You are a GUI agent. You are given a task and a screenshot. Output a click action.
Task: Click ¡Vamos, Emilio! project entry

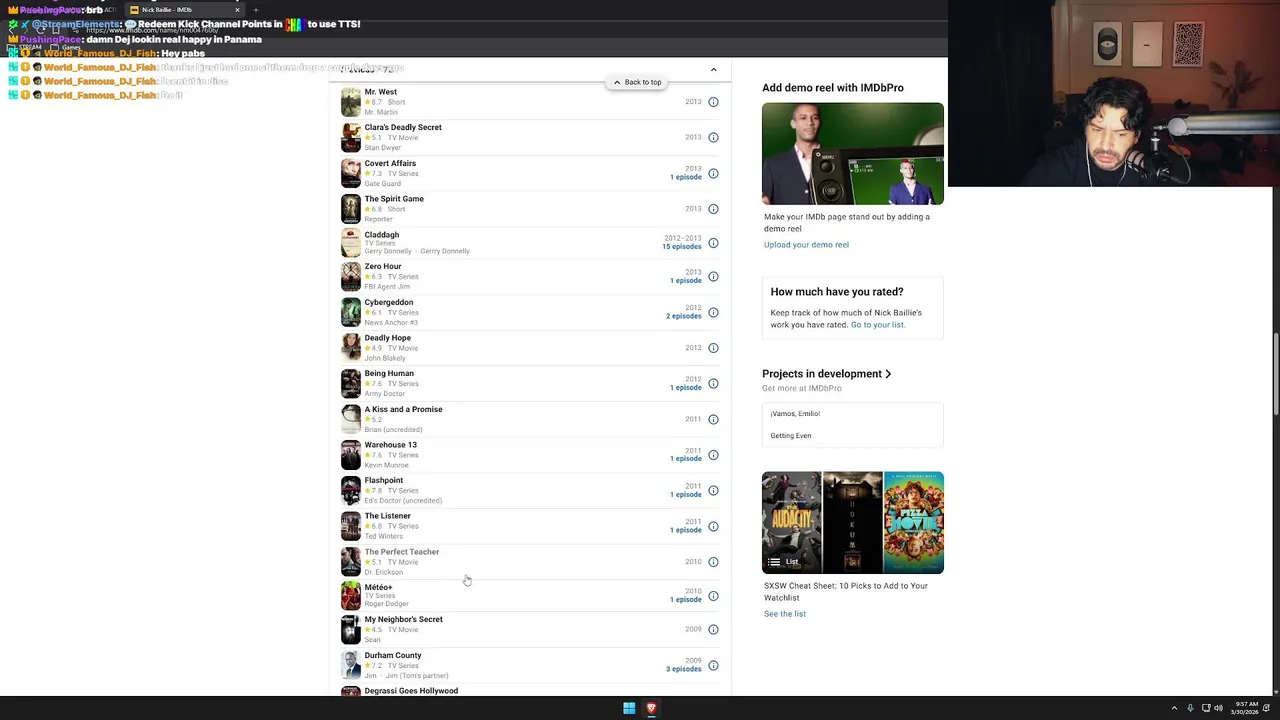coord(795,414)
